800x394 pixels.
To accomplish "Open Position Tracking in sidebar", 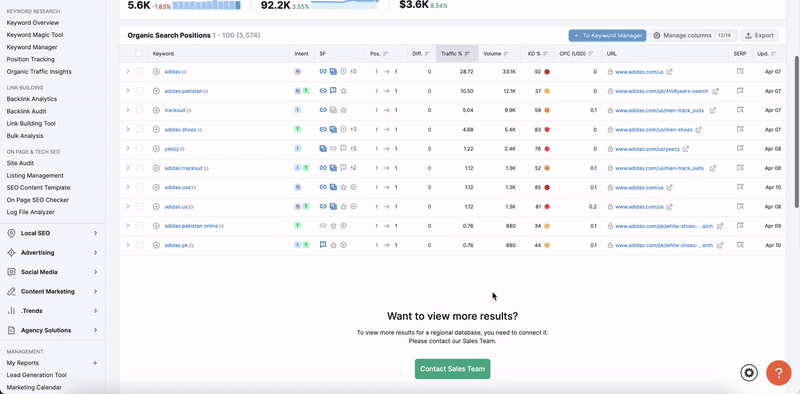I will pyautogui.click(x=31, y=59).
